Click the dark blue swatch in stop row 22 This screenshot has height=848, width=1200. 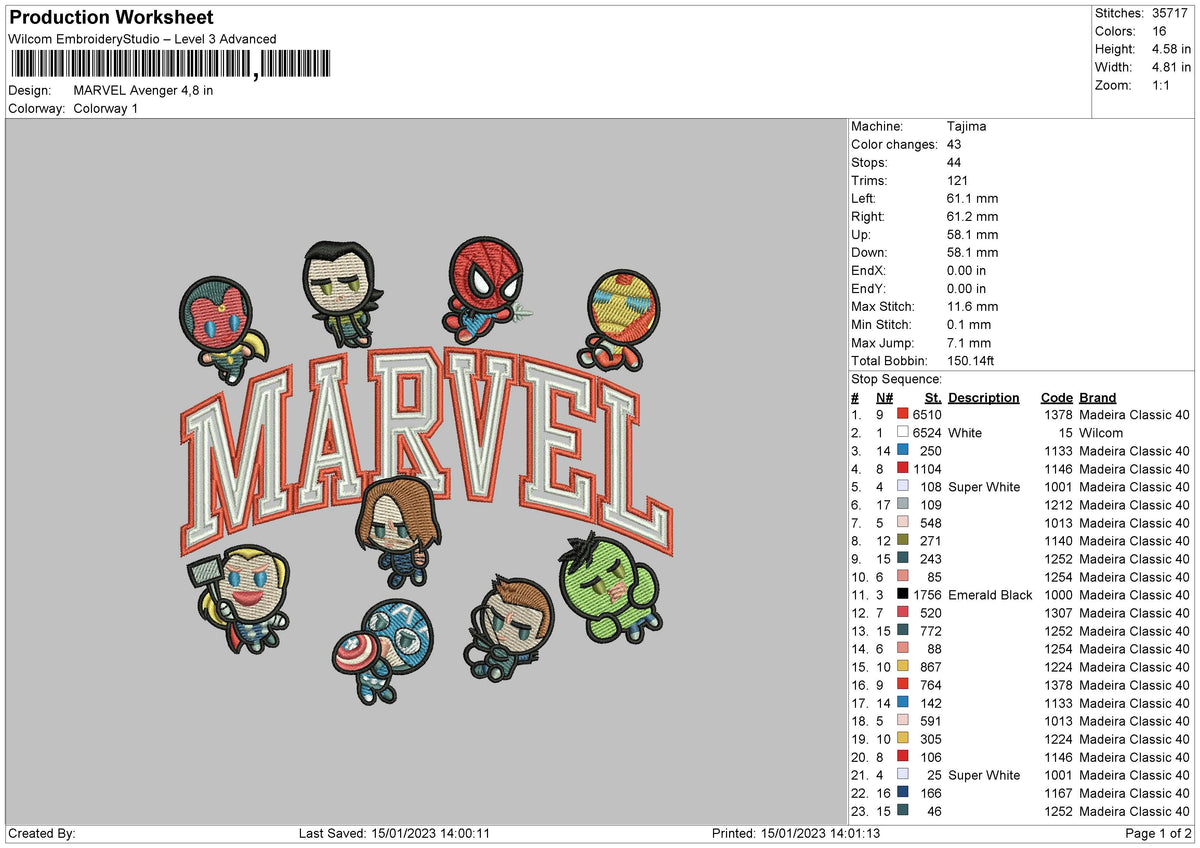click(x=903, y=792)
